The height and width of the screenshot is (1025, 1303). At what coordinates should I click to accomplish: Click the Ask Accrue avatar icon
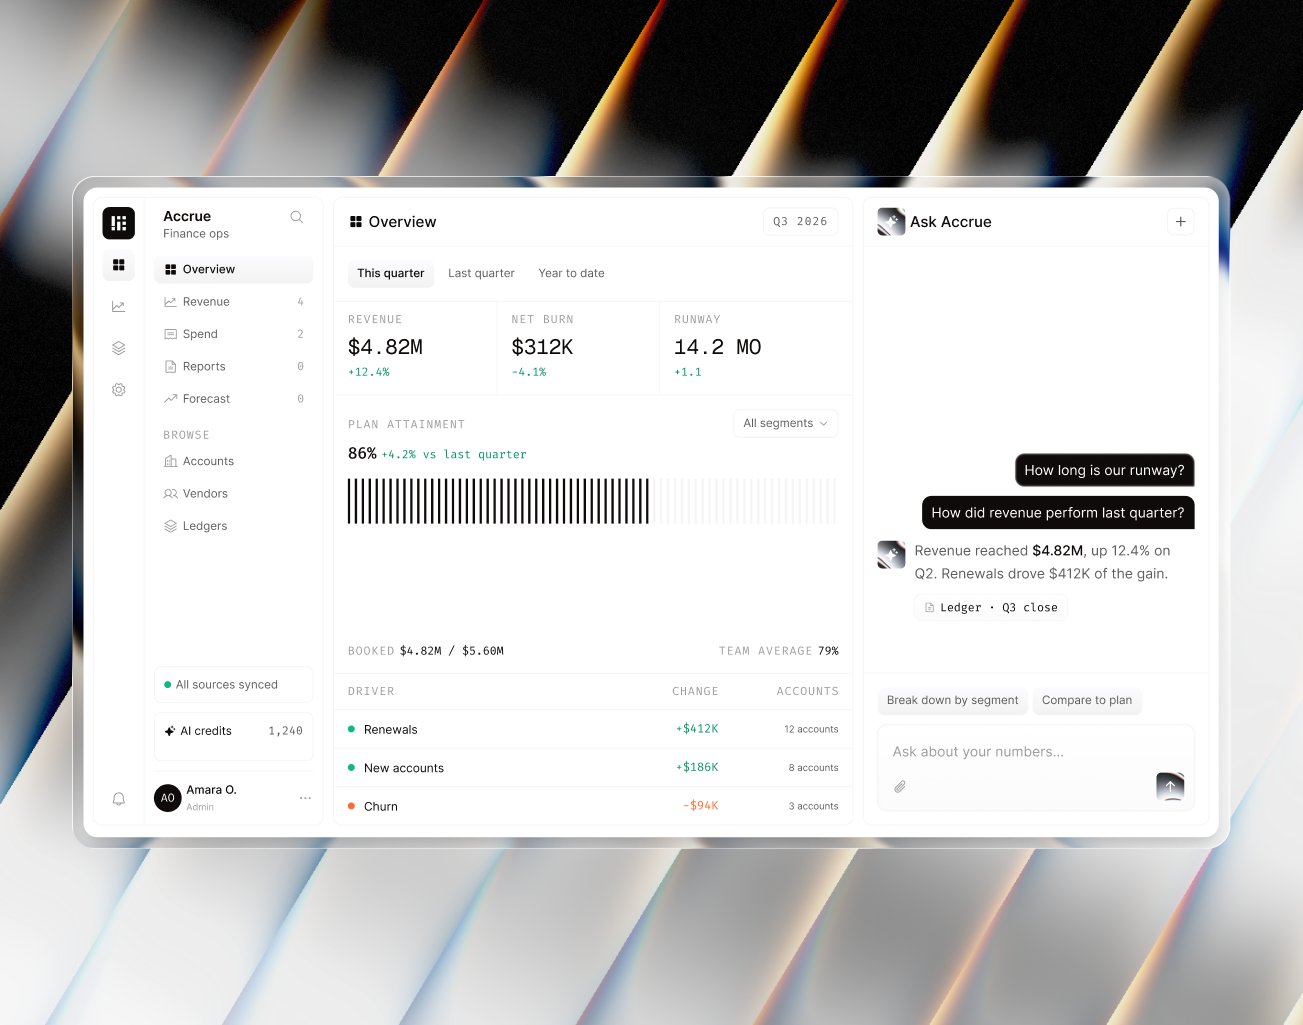coord(891,222)
